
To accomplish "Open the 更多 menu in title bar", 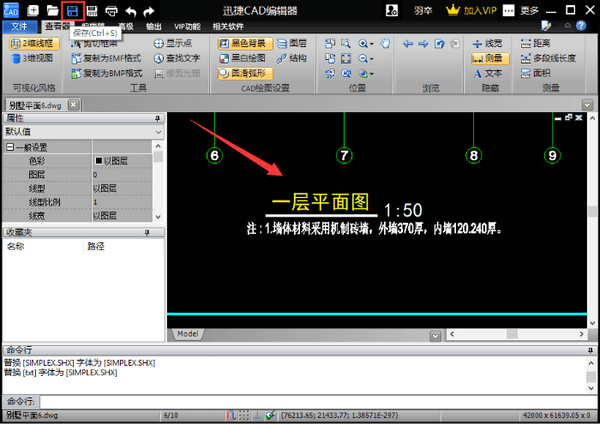I will (529, 10).
